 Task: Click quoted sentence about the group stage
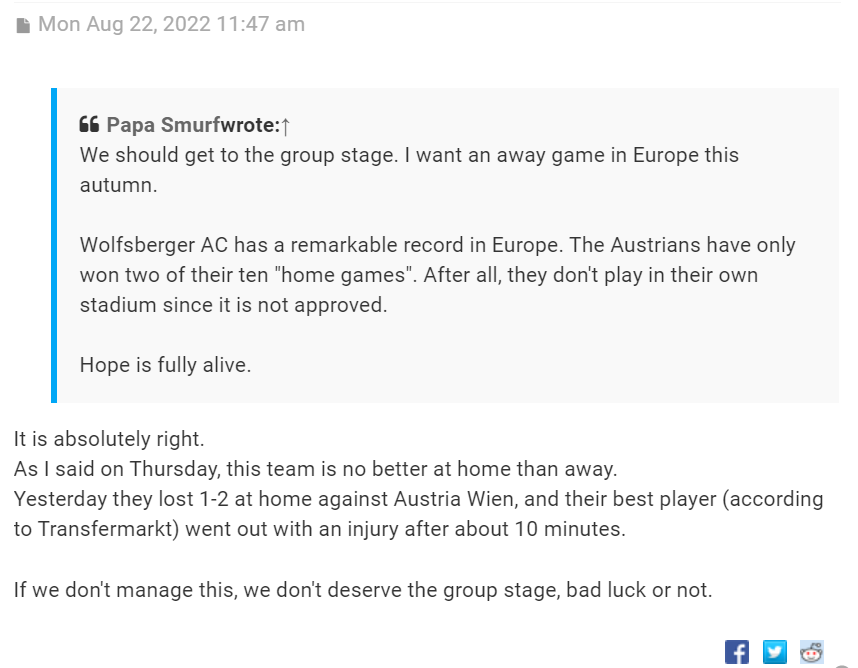click(x=409, y=170)
